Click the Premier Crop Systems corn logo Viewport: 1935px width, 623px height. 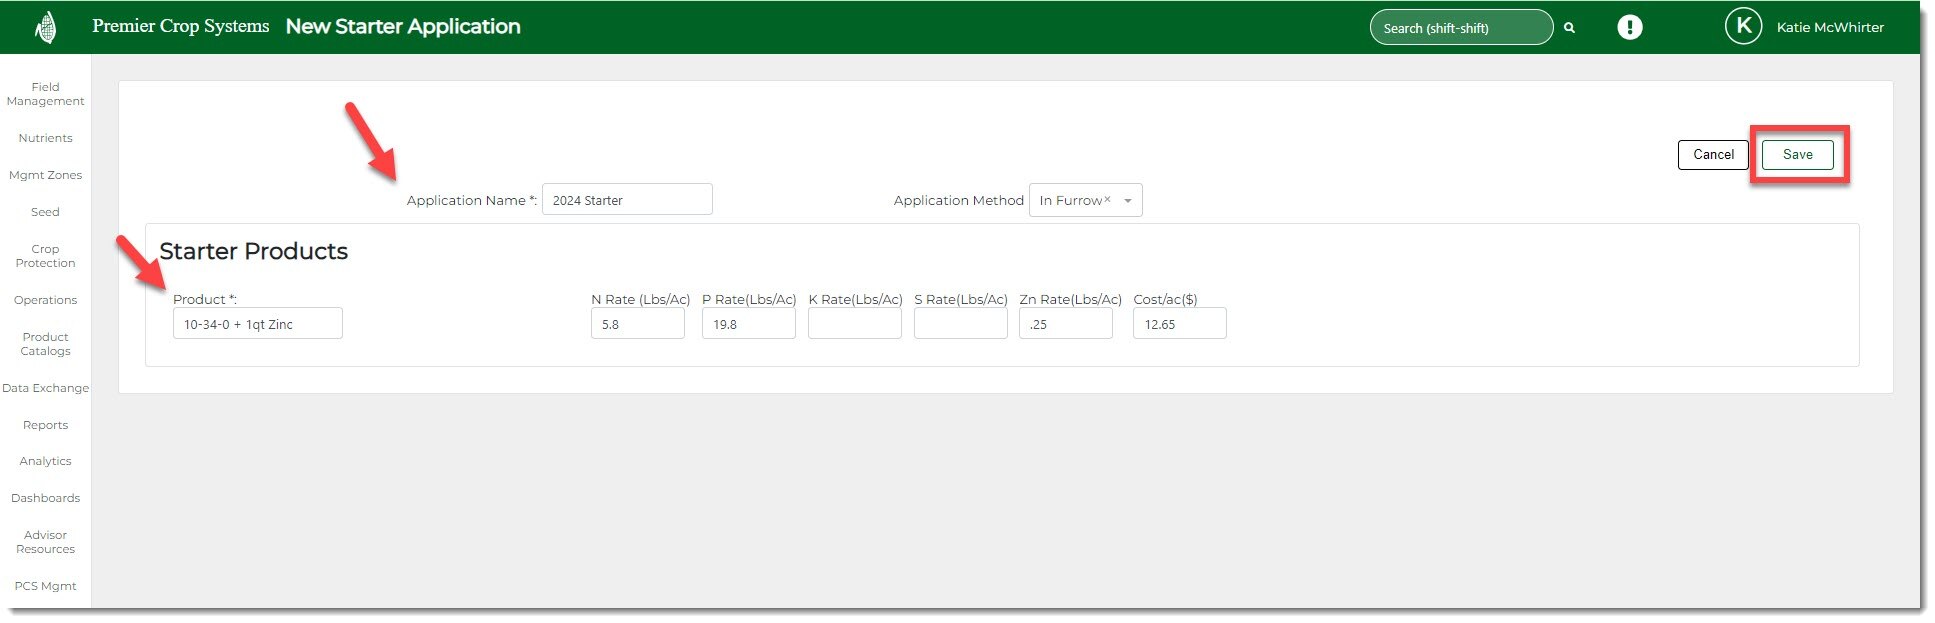[45, 27]
